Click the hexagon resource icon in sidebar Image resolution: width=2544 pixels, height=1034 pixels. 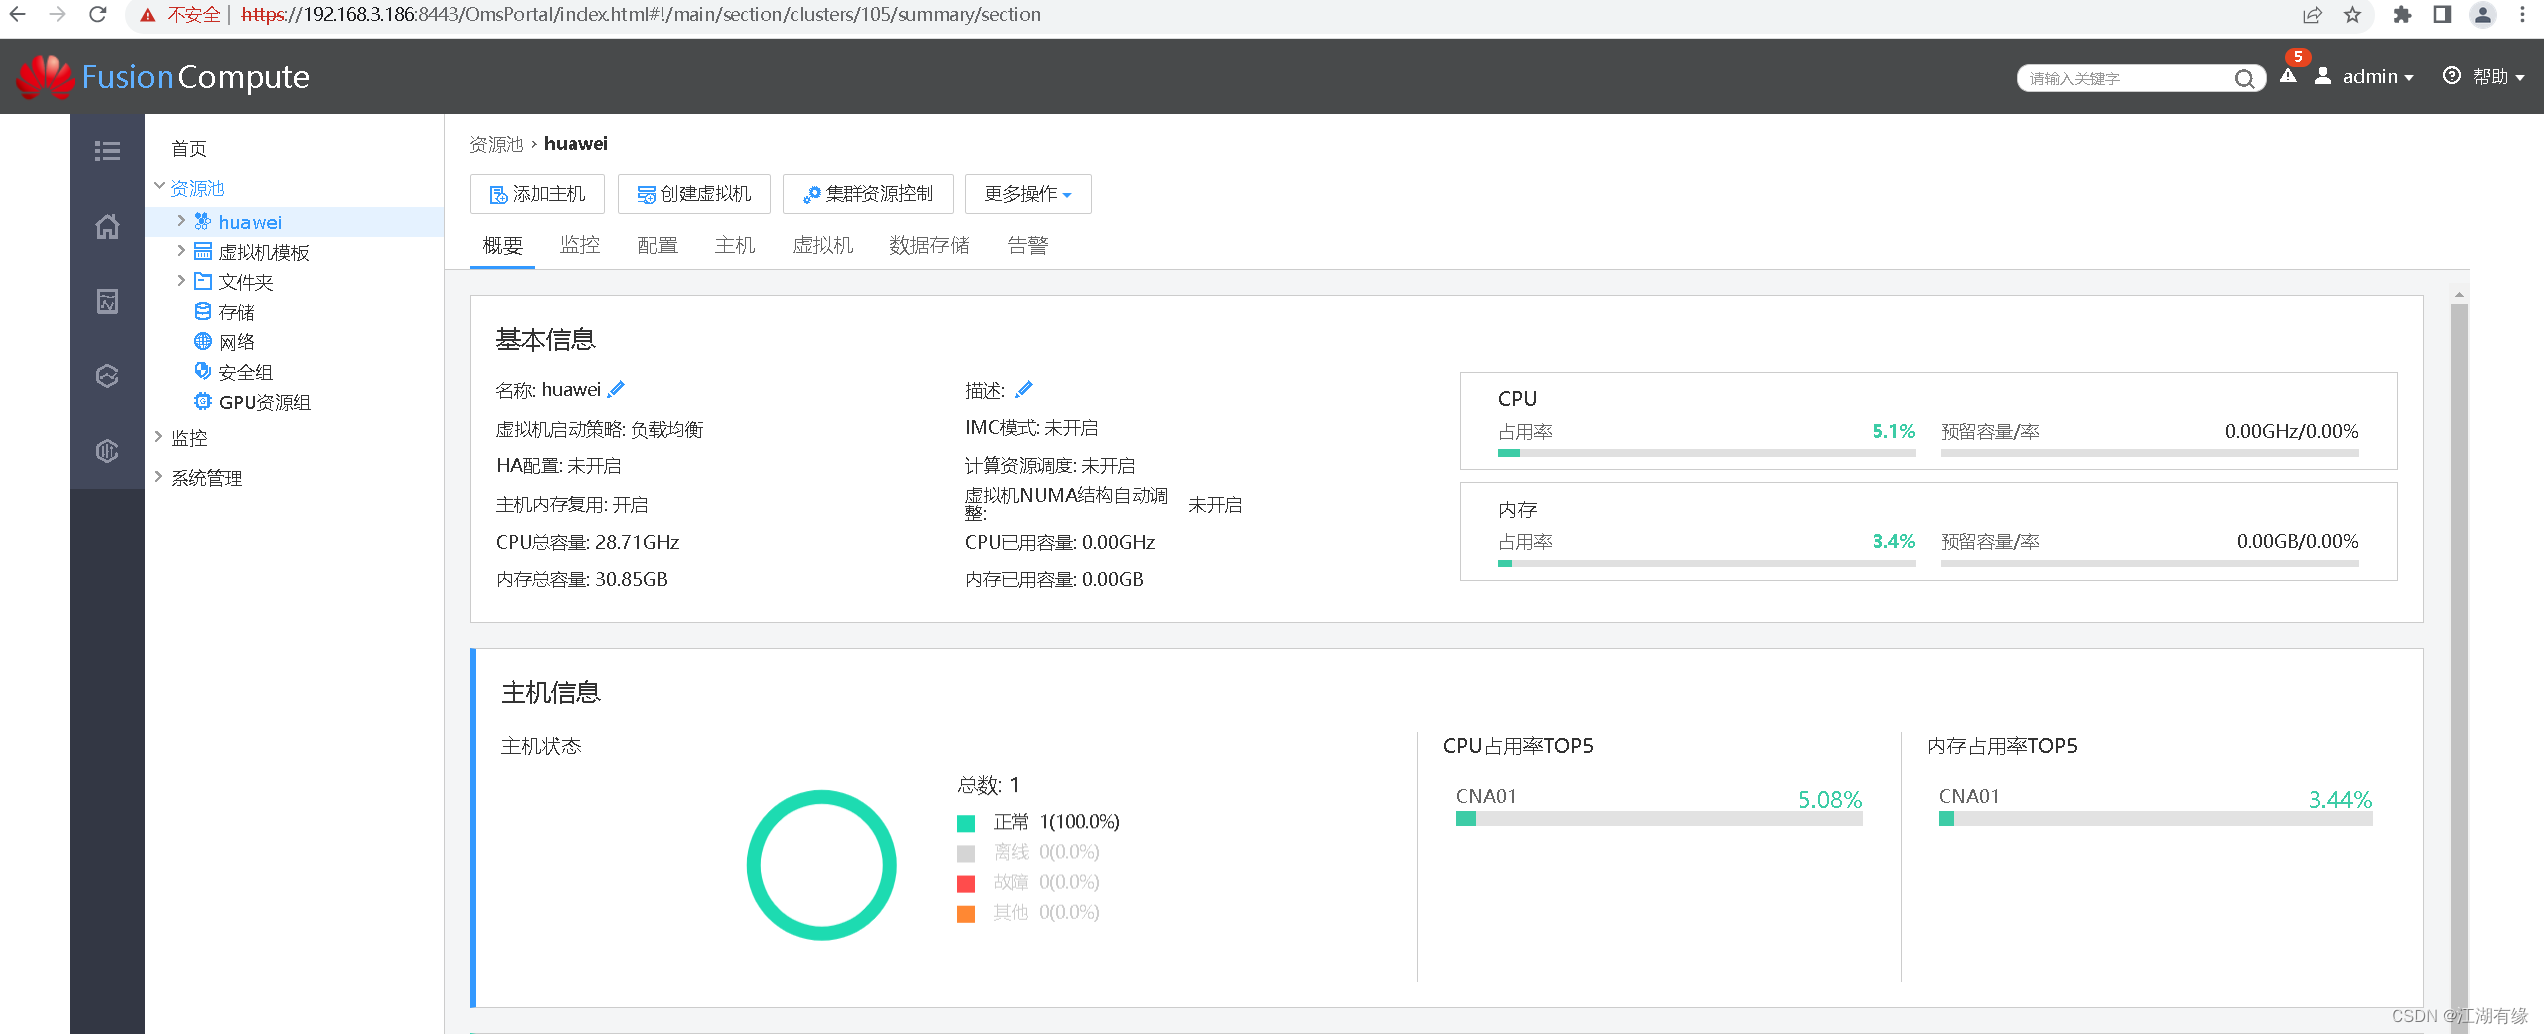(107, 376)
